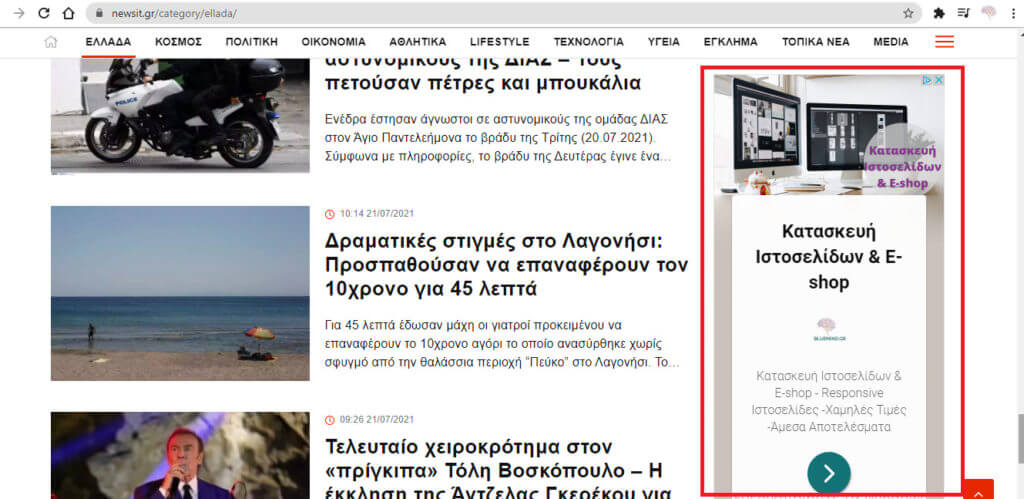
Task: Close the ad using the X icon
Action: click(938, 80)
